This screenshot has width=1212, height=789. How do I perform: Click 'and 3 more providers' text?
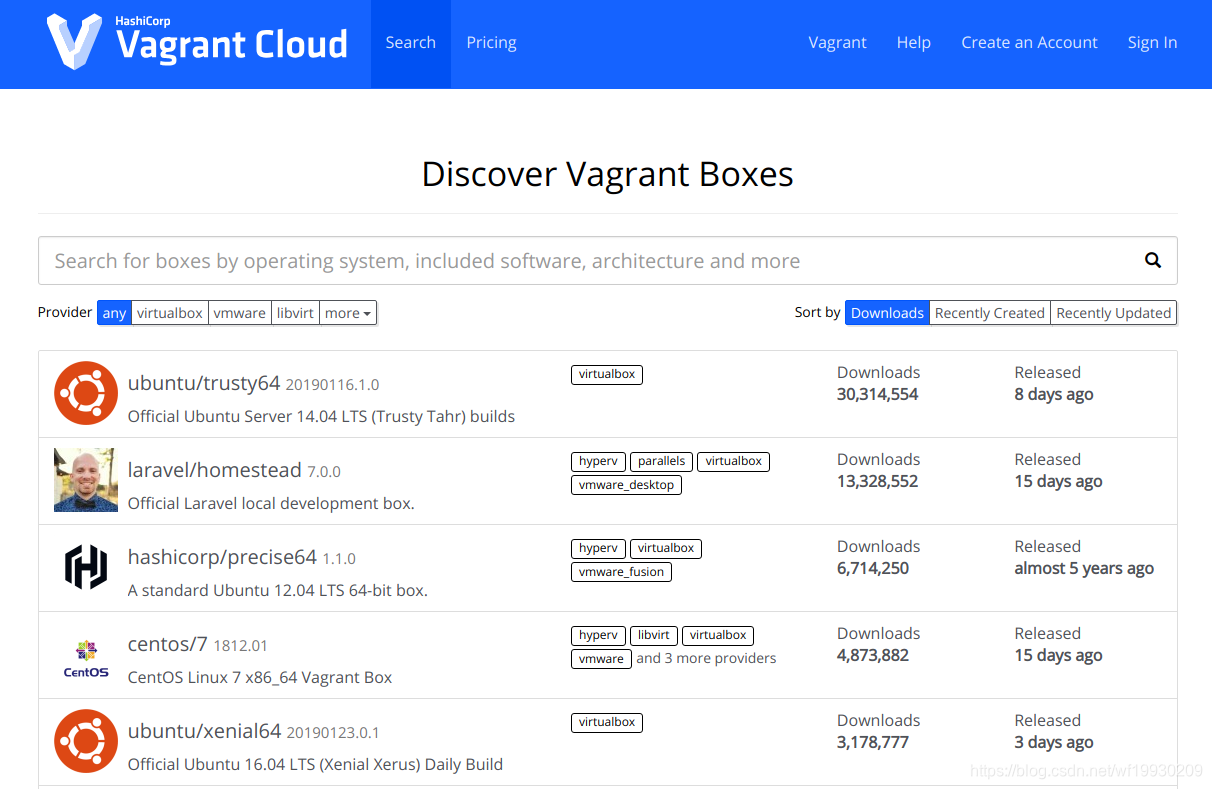pos(706,658)
